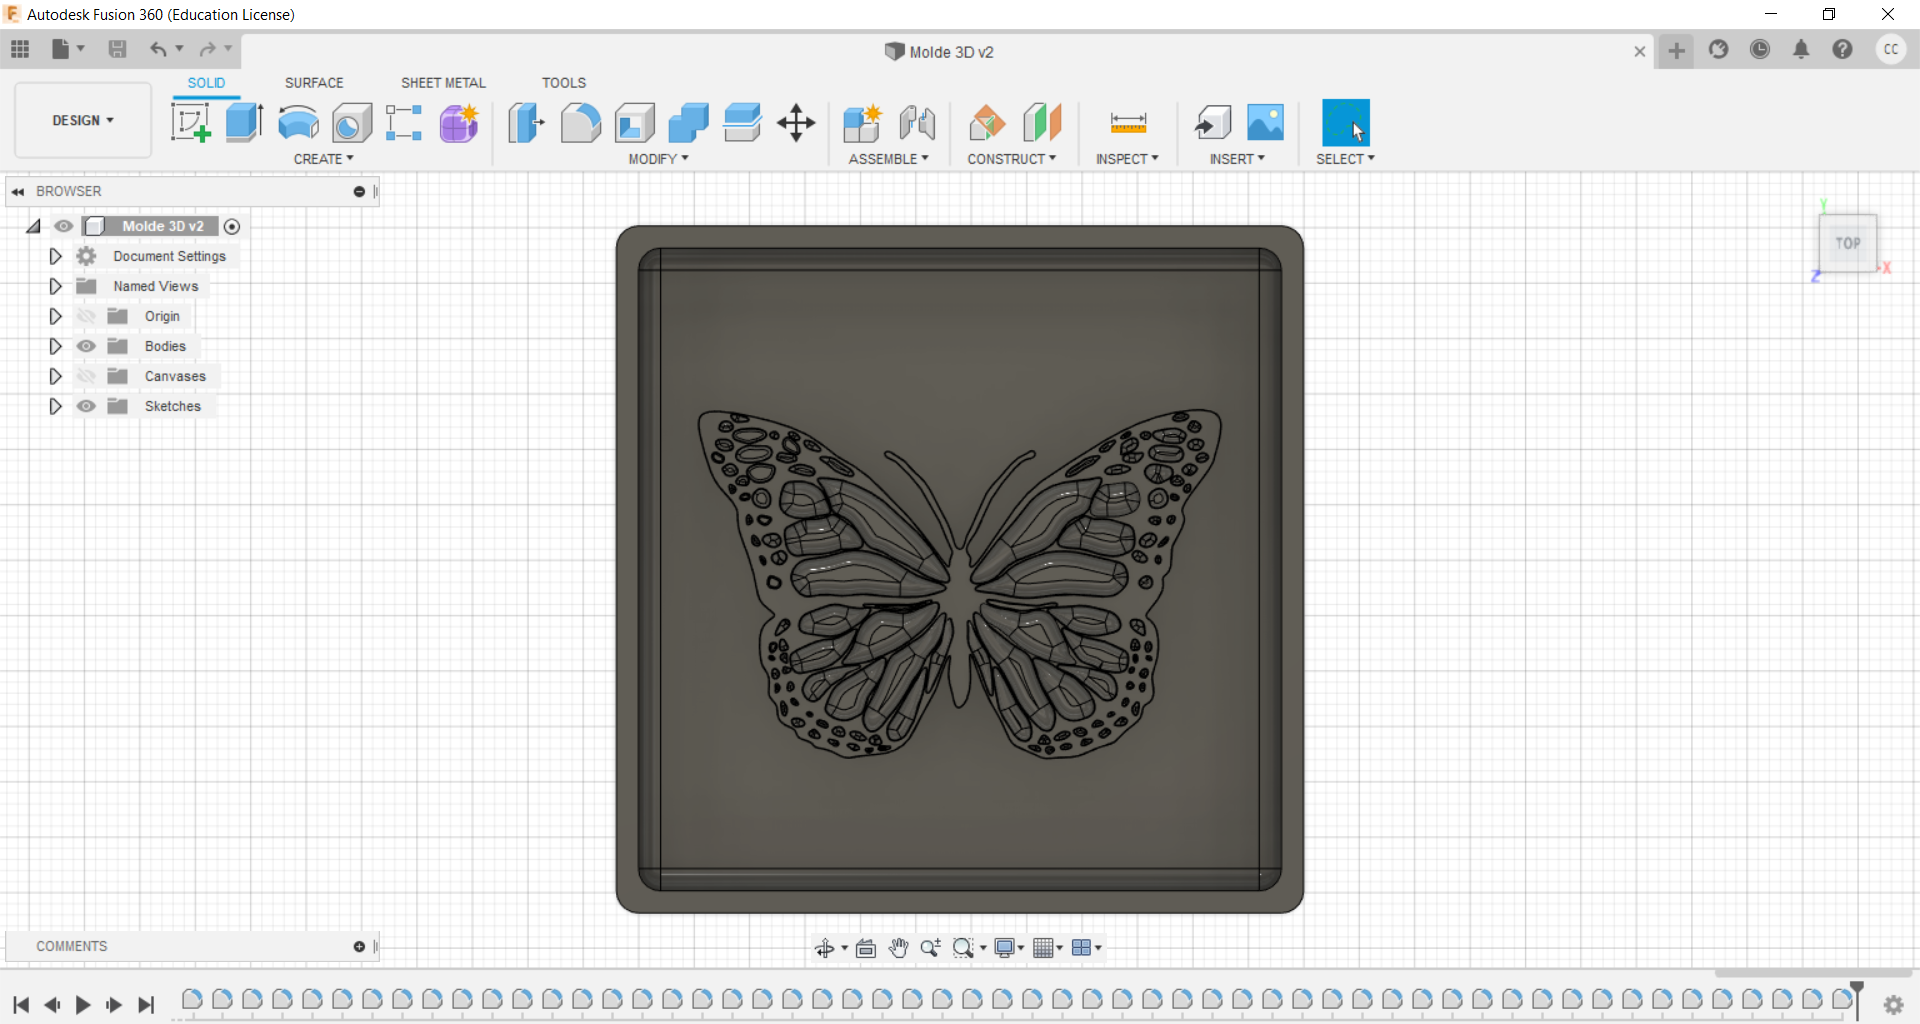Image resolution: width=1920 pixels, height=1024 pixels.
Task: Open the Help question mark icon
Action: [x=1842, y=50]
